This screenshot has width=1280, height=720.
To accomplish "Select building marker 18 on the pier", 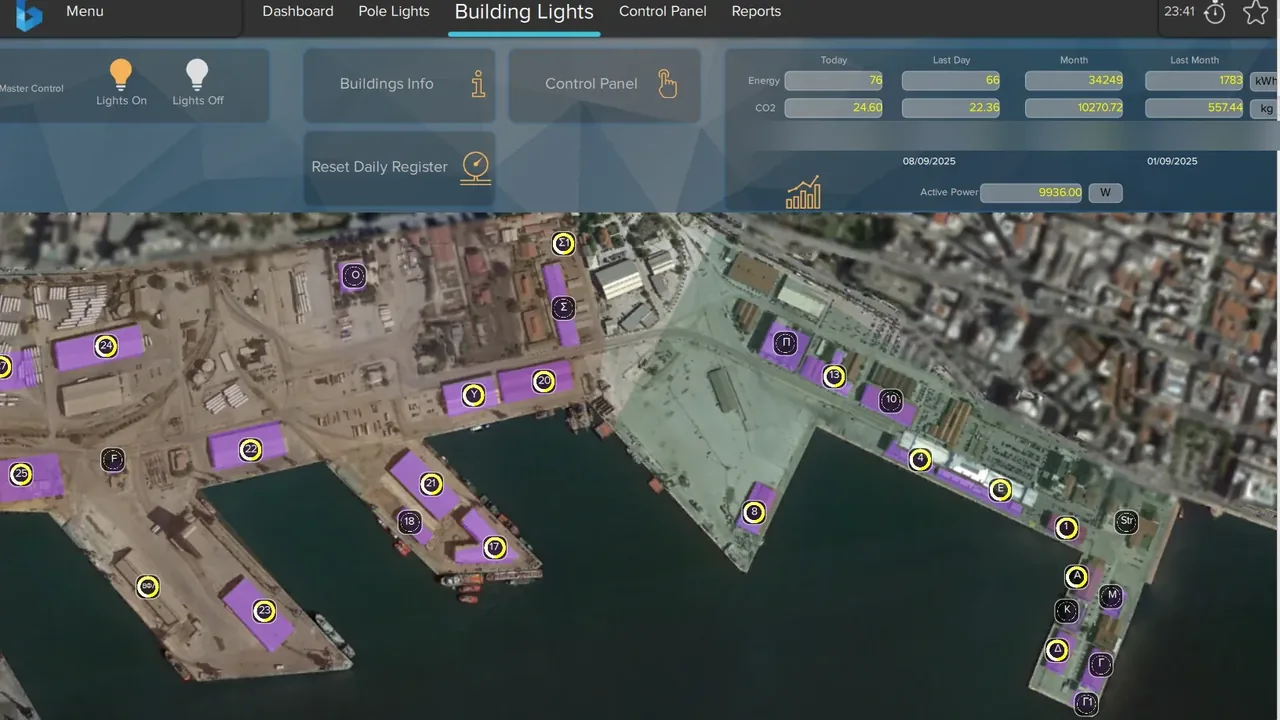I will pos(409,521).
